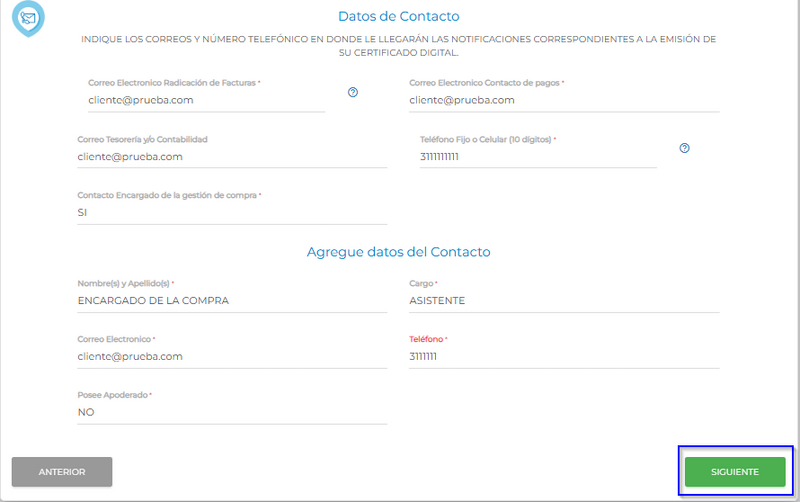This screenshot has width=800, height=502.
Task: Click the red Teléfono label text
Action: [x=427, y=339]
